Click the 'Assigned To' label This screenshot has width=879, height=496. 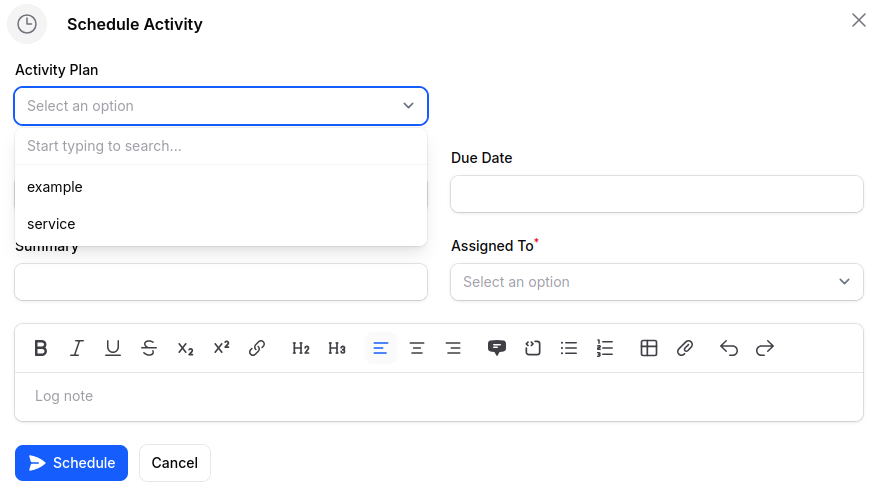pos(492,246)
